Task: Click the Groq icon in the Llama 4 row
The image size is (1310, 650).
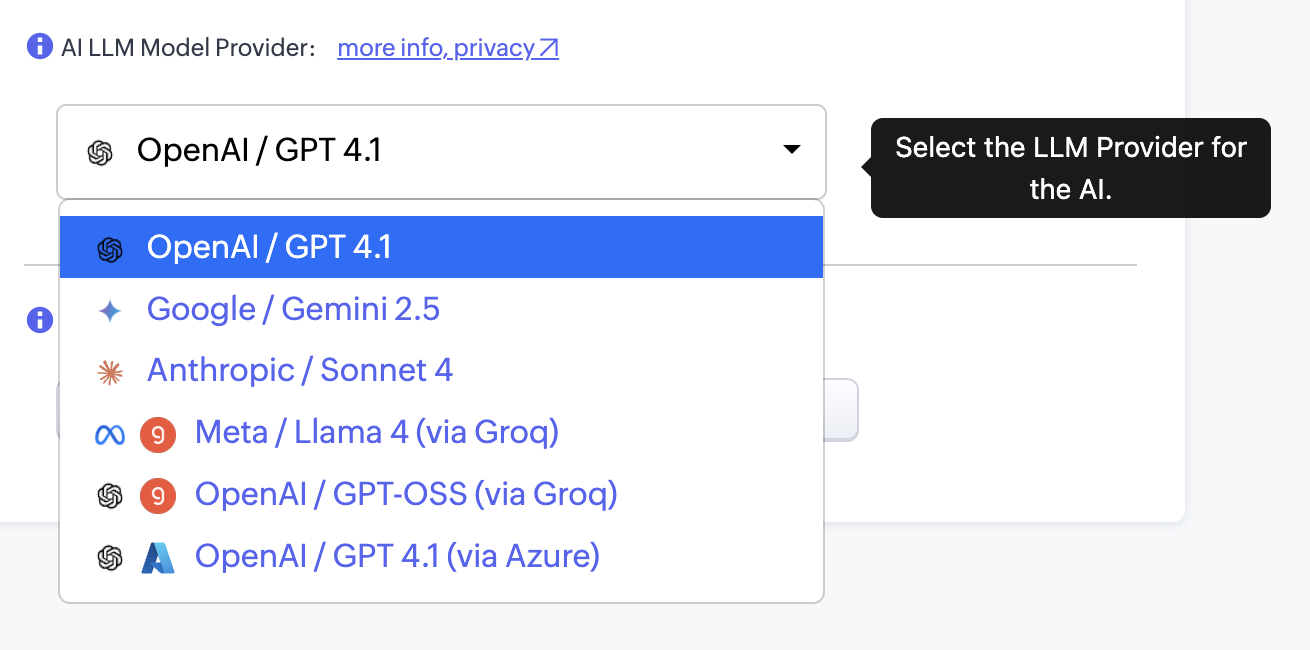Action: coord(158,434)
